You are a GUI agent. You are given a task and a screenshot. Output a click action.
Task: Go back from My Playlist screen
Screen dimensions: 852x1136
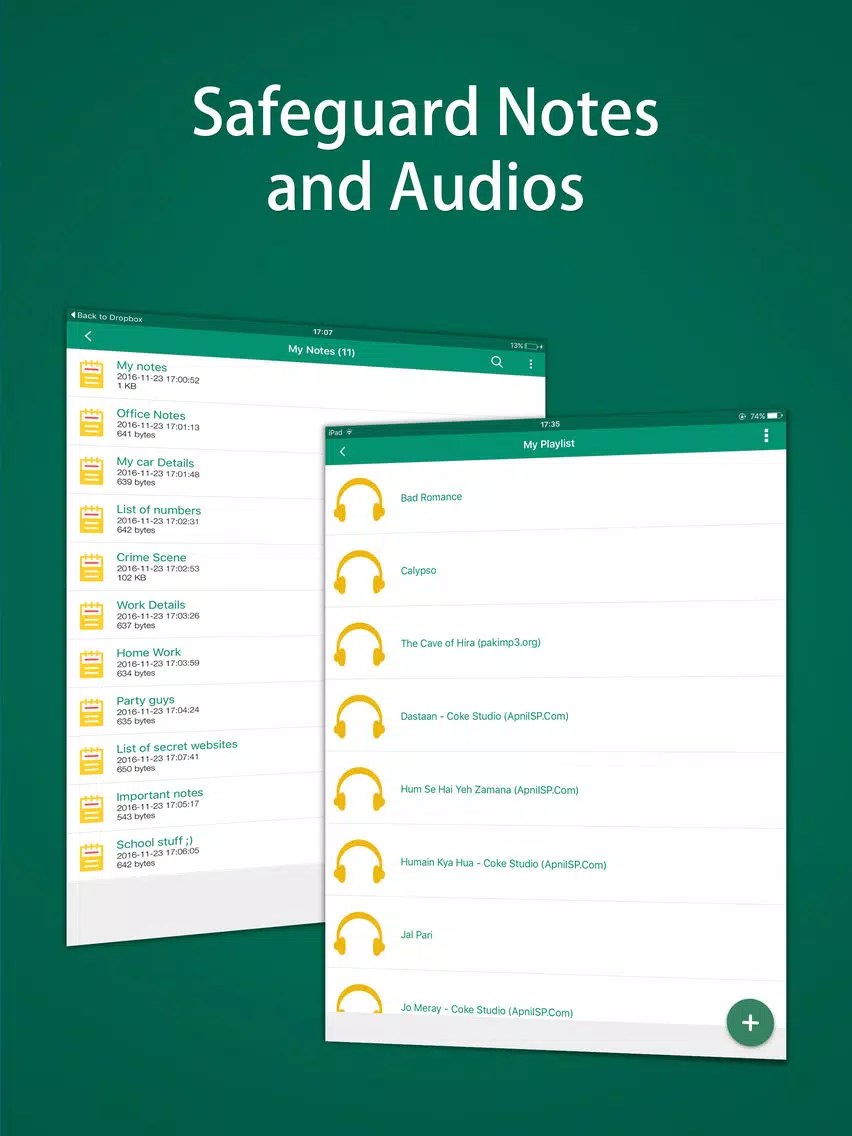point(343,451)
